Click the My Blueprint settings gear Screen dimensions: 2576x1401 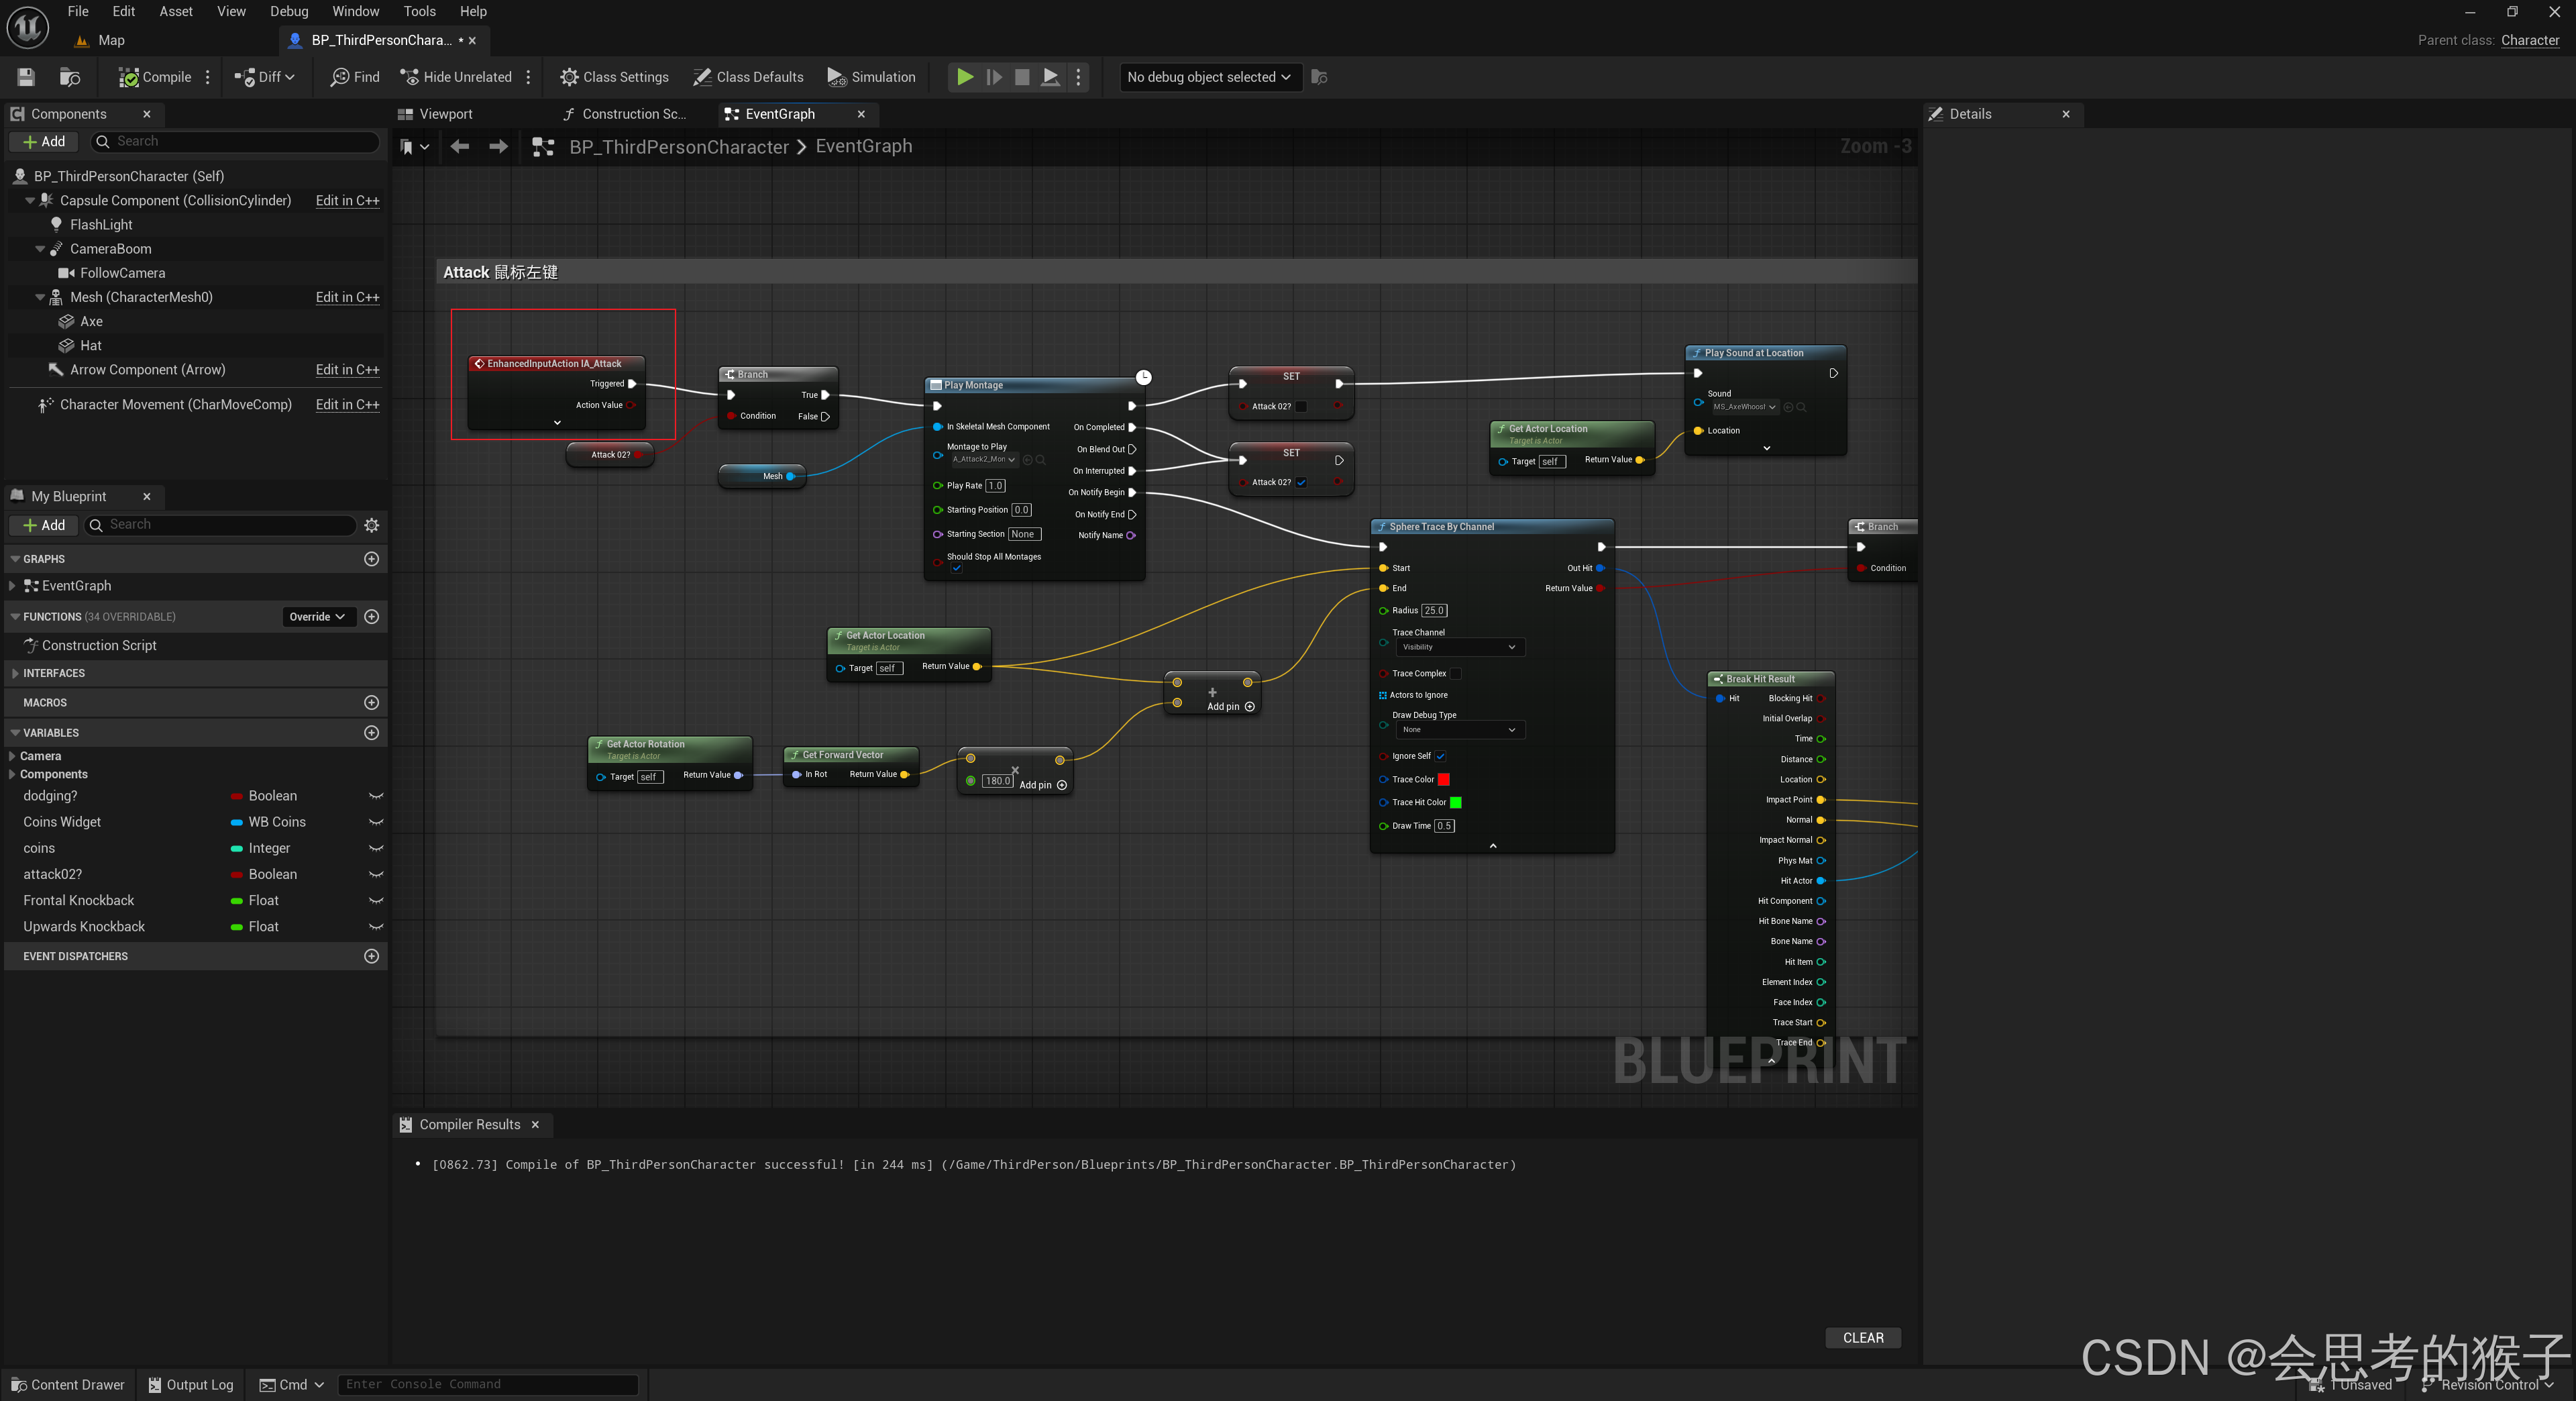372,525
